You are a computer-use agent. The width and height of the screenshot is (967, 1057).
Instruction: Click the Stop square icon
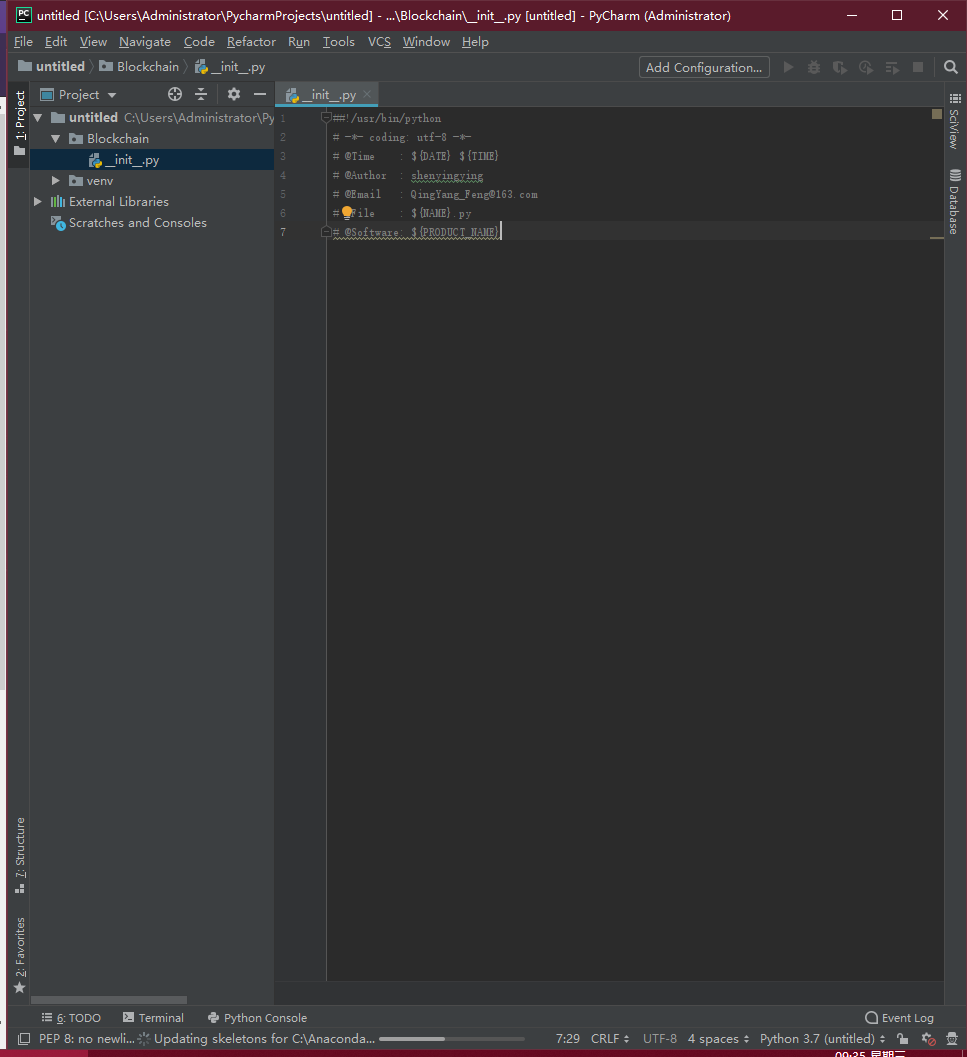(x=918, y=67)
